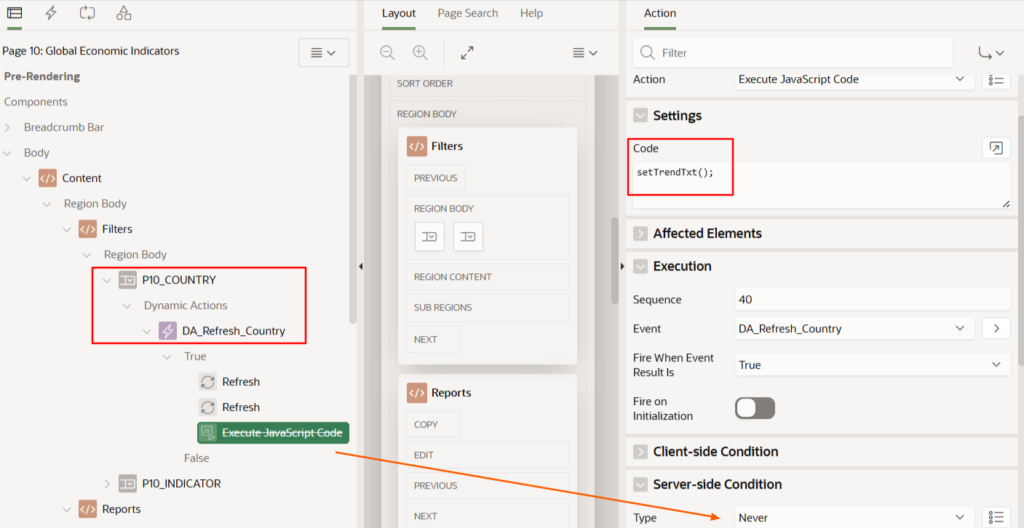Switch to Dynamic Actions lightning tab

[x=50, y=12]
